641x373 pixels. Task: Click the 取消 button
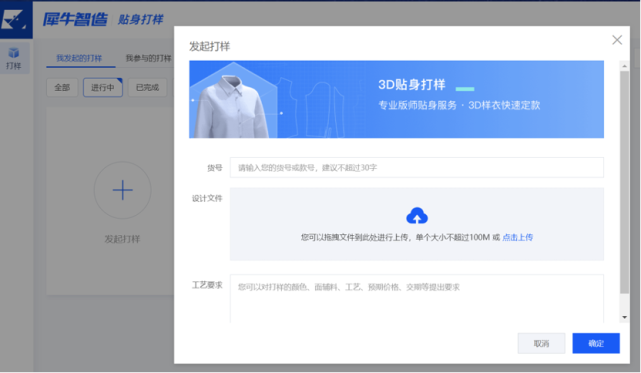[x=541, y=344]
